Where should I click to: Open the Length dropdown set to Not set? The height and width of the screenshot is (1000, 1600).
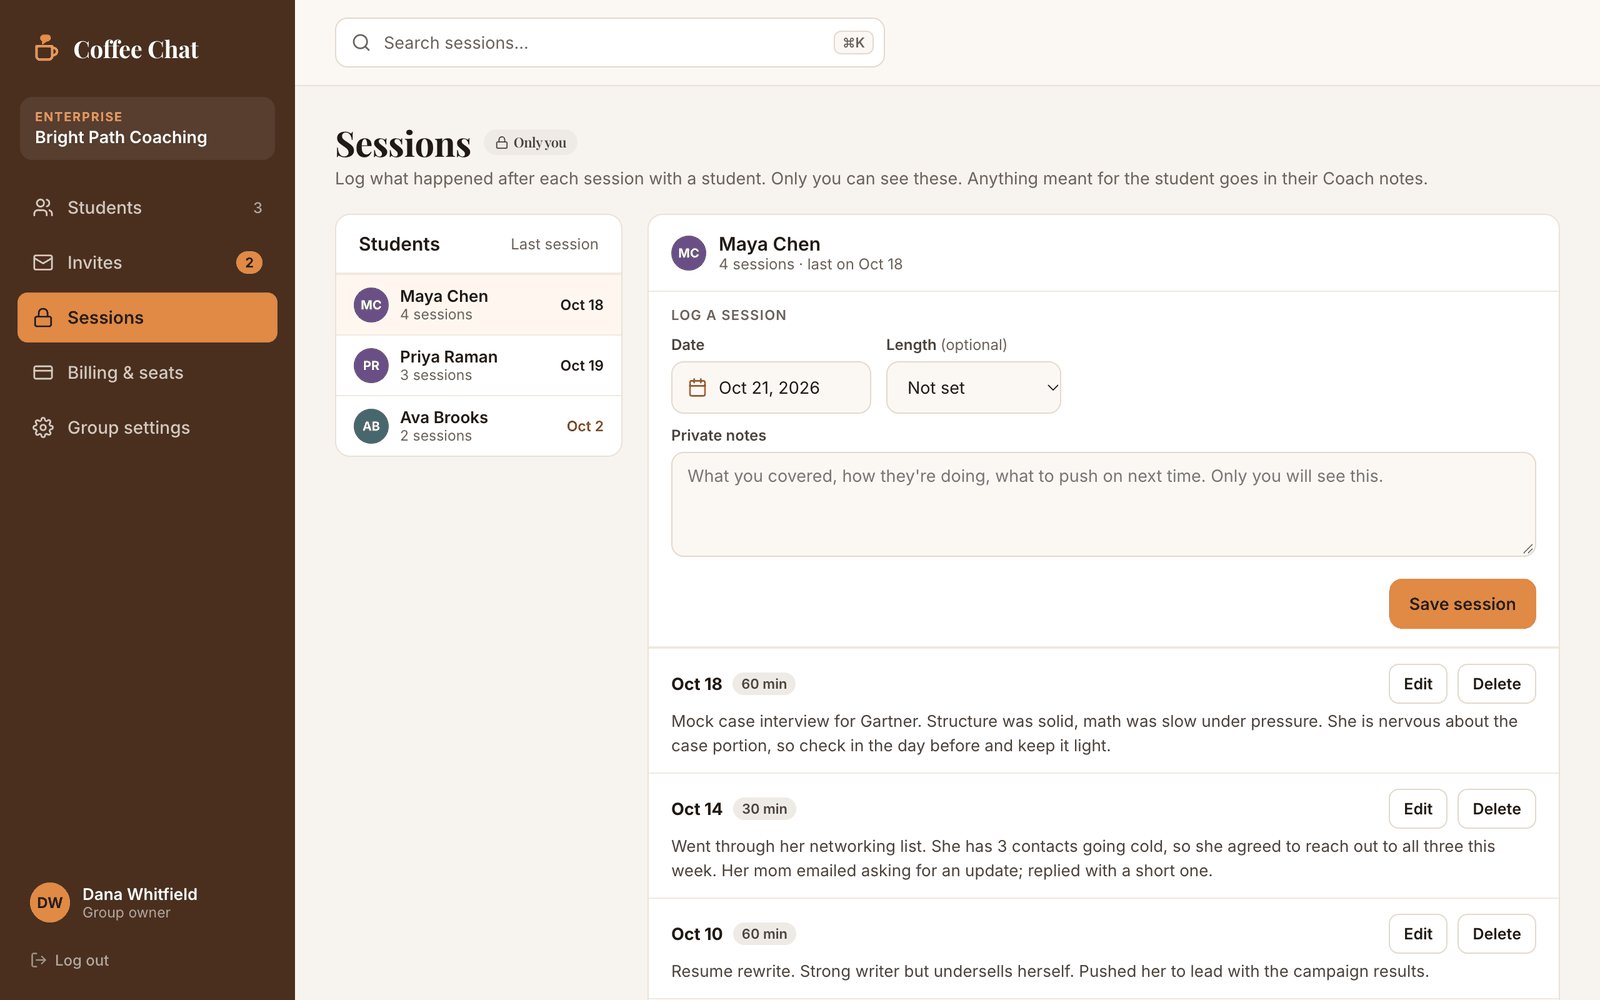[x=973, y=387]
